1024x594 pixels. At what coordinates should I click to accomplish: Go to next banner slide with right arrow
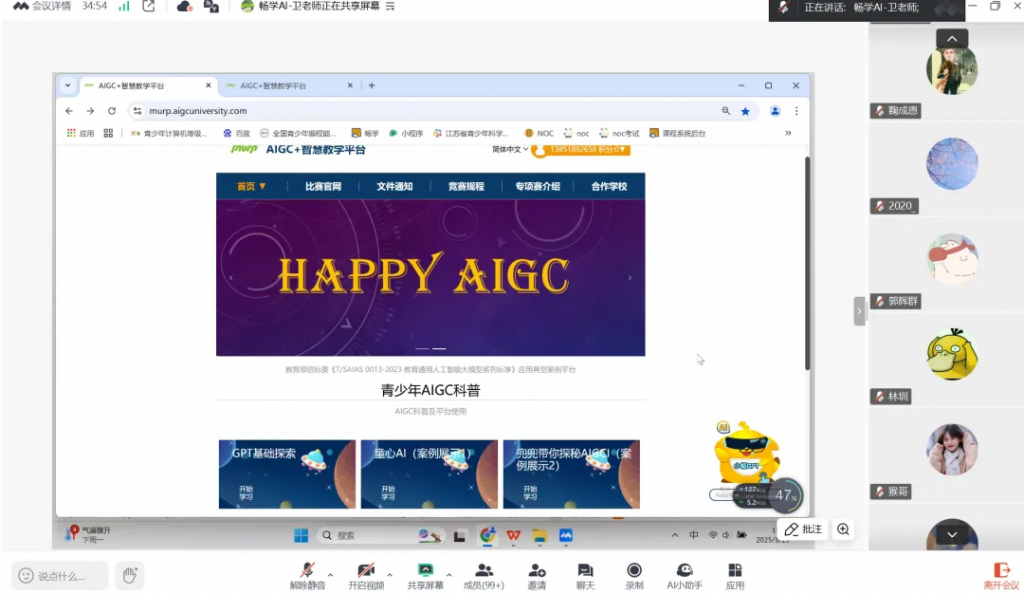pyautogui.click(x=630, y=278)
